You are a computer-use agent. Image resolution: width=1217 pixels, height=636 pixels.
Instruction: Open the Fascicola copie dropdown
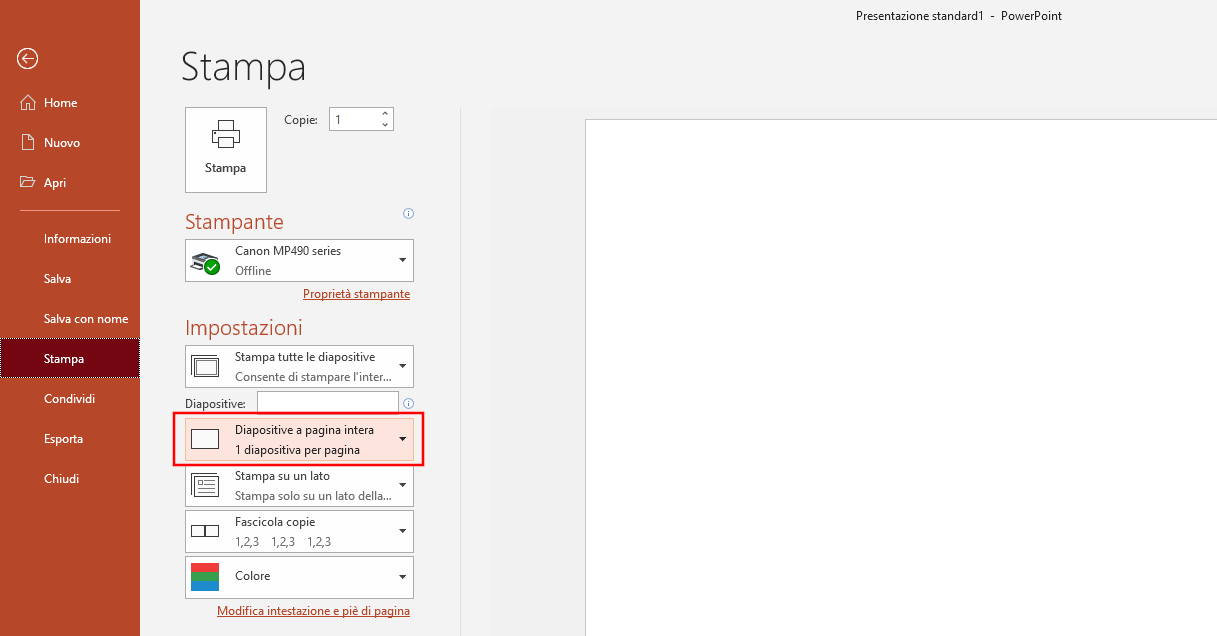tap(299, 531)
